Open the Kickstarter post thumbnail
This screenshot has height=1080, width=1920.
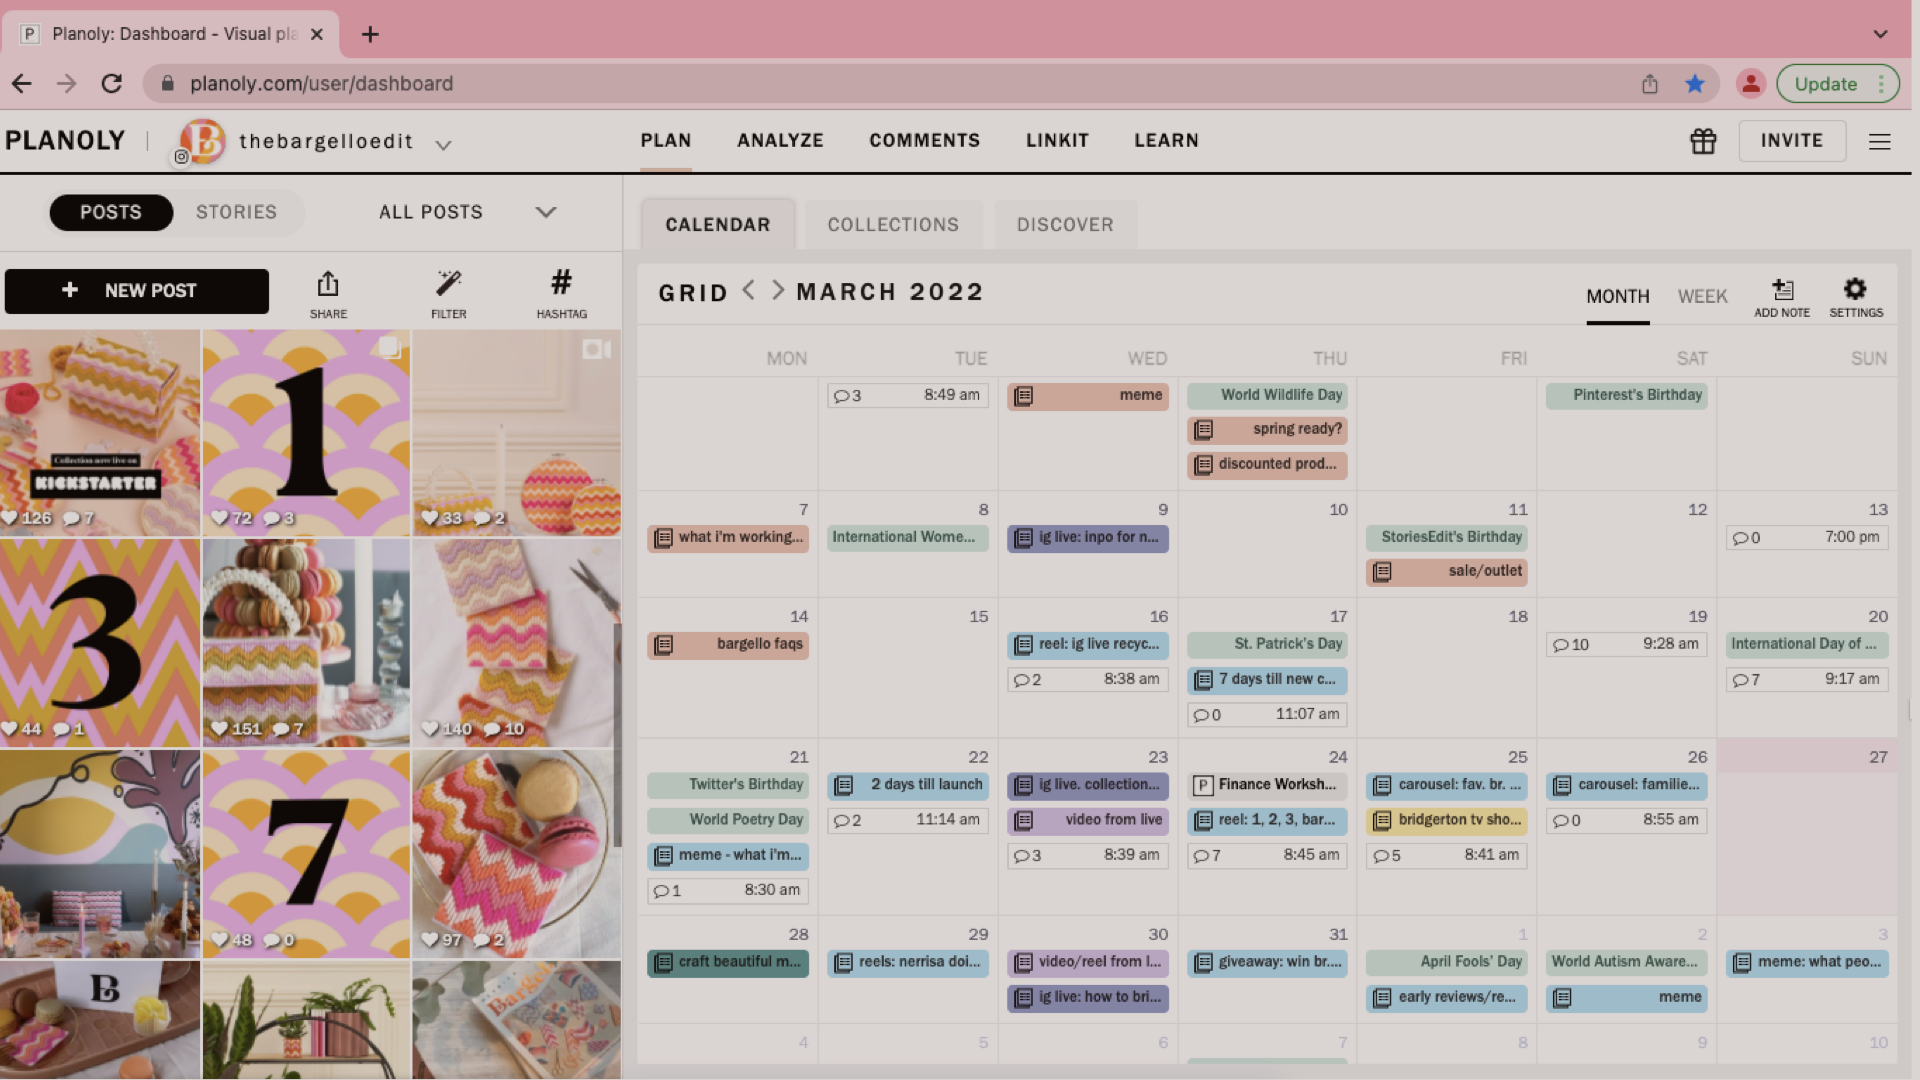point(100,432)
